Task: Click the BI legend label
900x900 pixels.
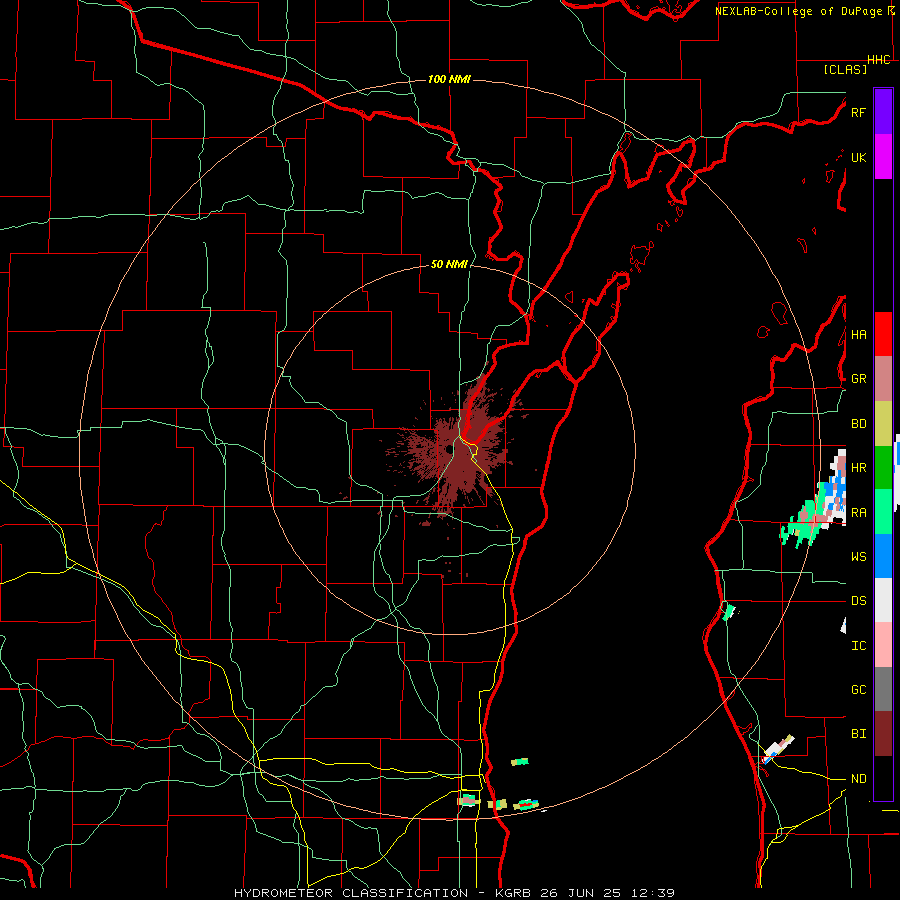Action: 858,734
